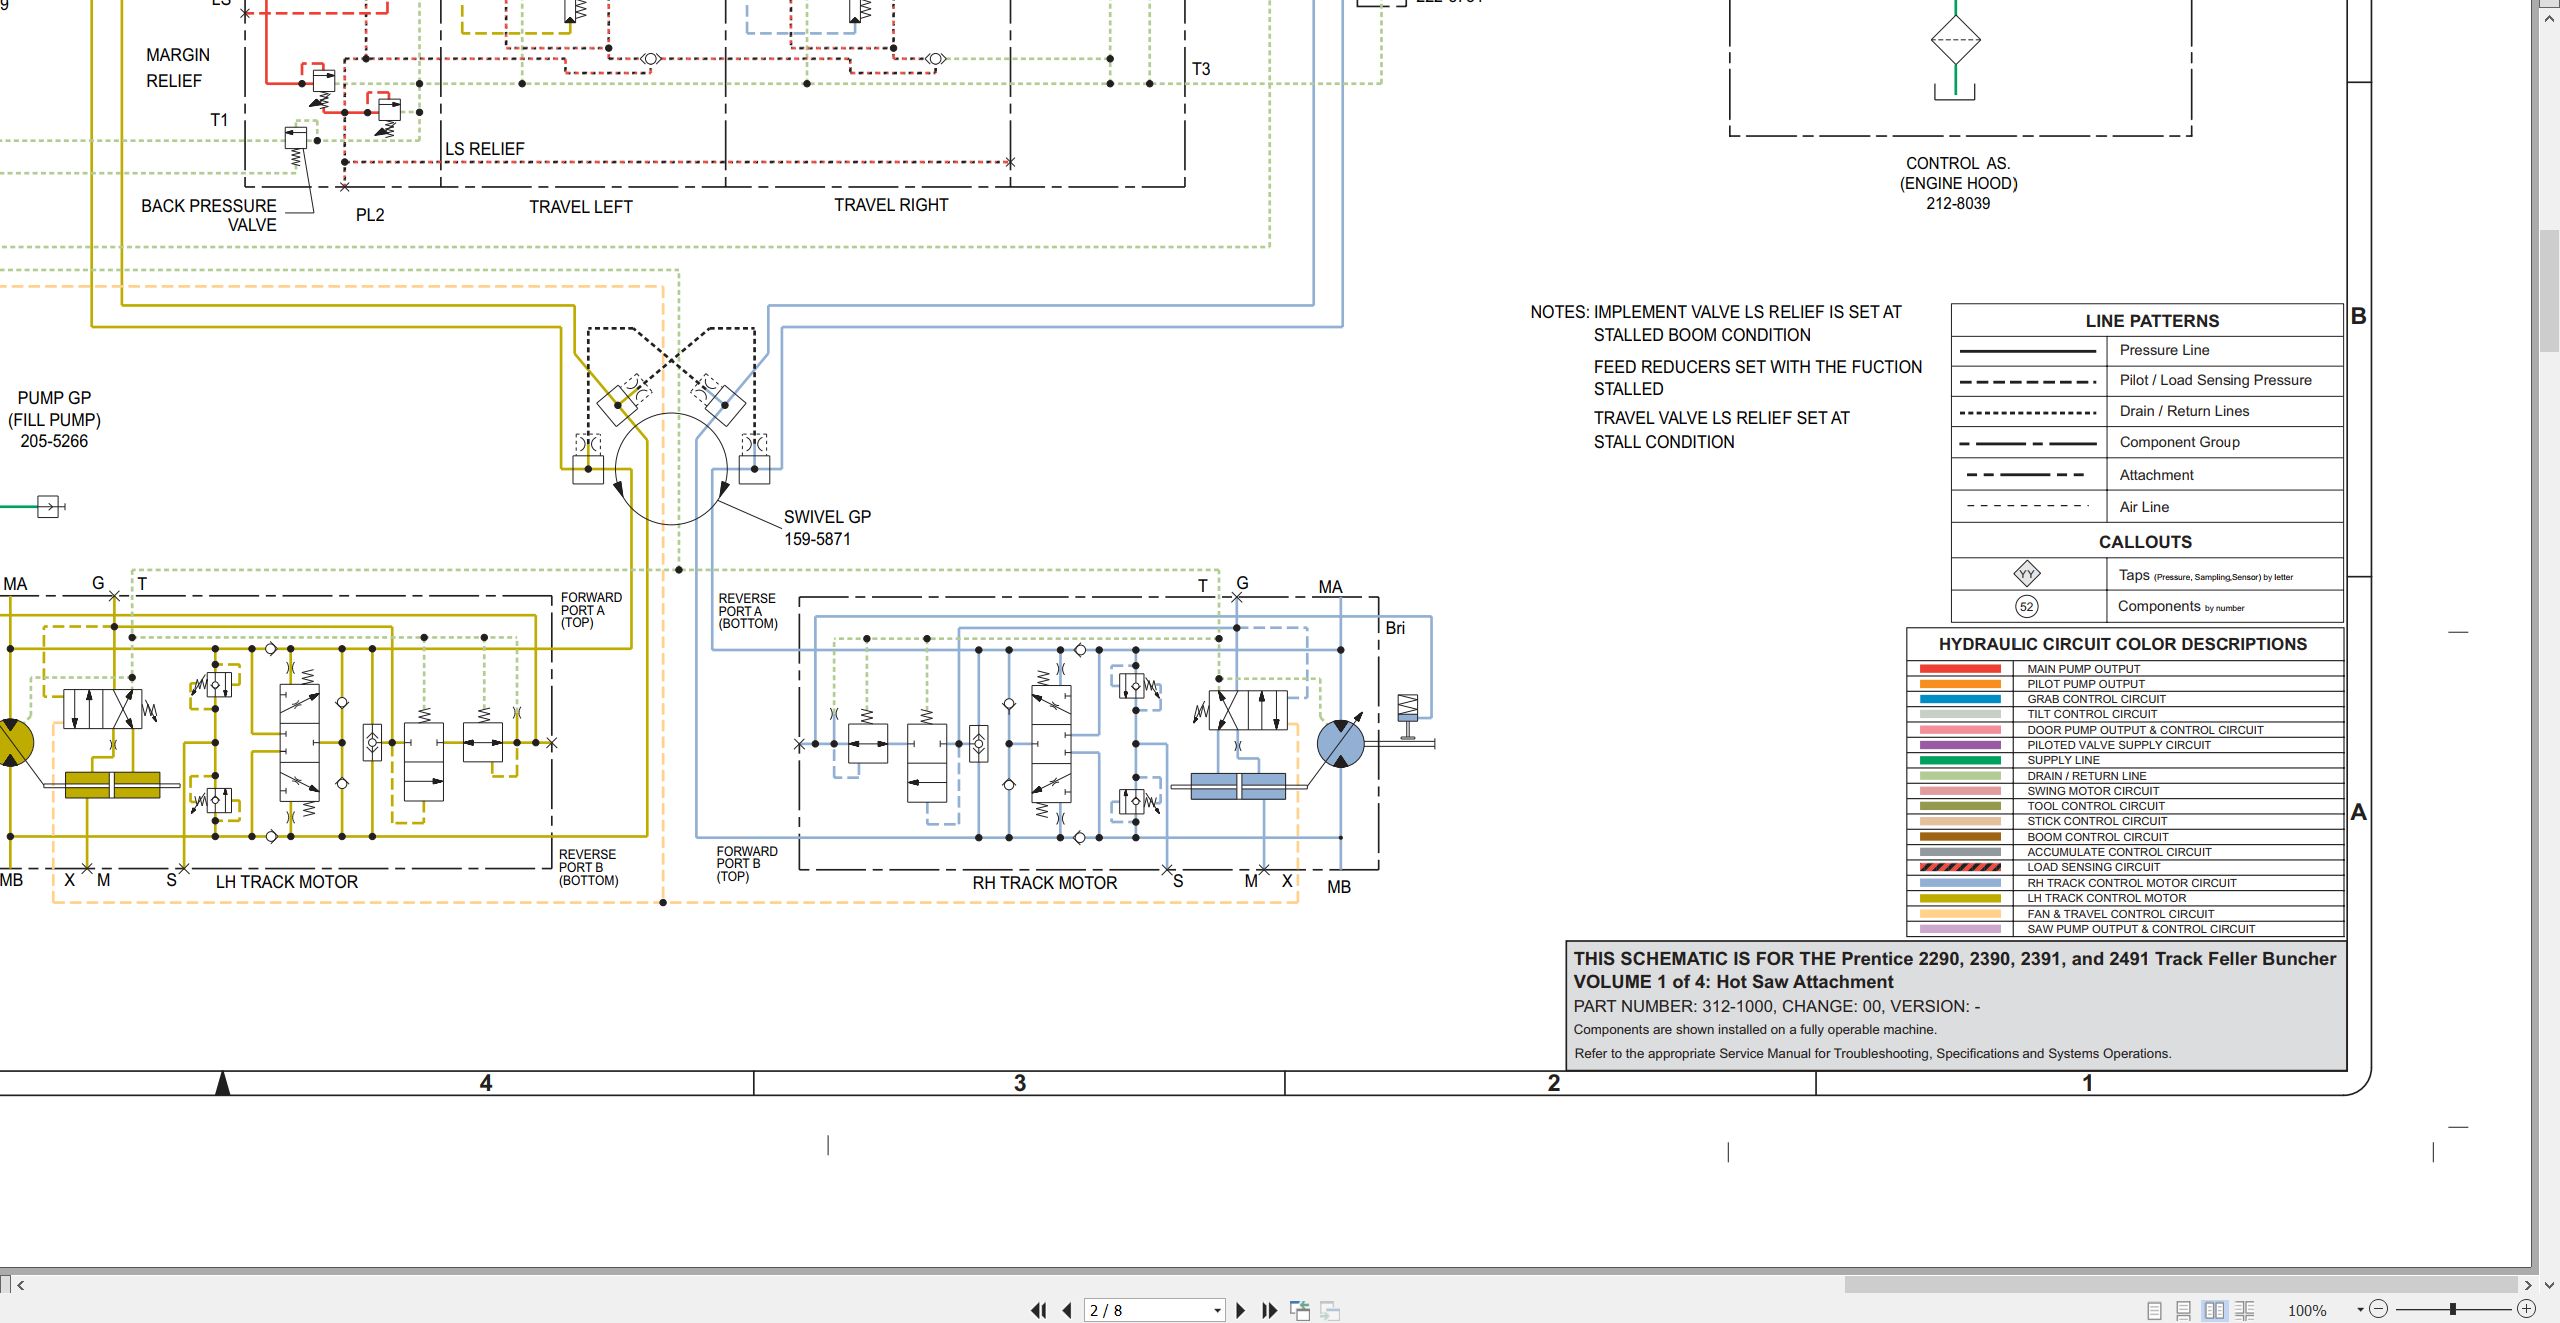Click the MAIN PUMP OUTPUT red swatch
The height and width of the screenshot is (1323, 2560).
pos(1960,669)
